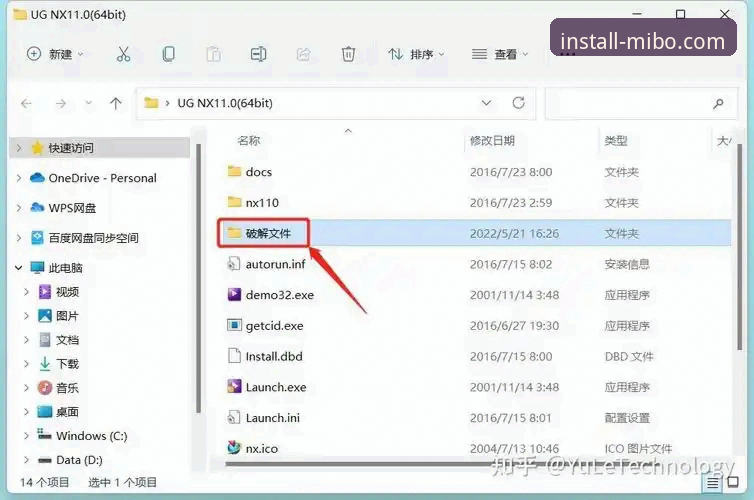The height and width of the screenshot is (500, 754).
Task: Open recent locations chevron dropdown
Action: (x=88, y=103)
